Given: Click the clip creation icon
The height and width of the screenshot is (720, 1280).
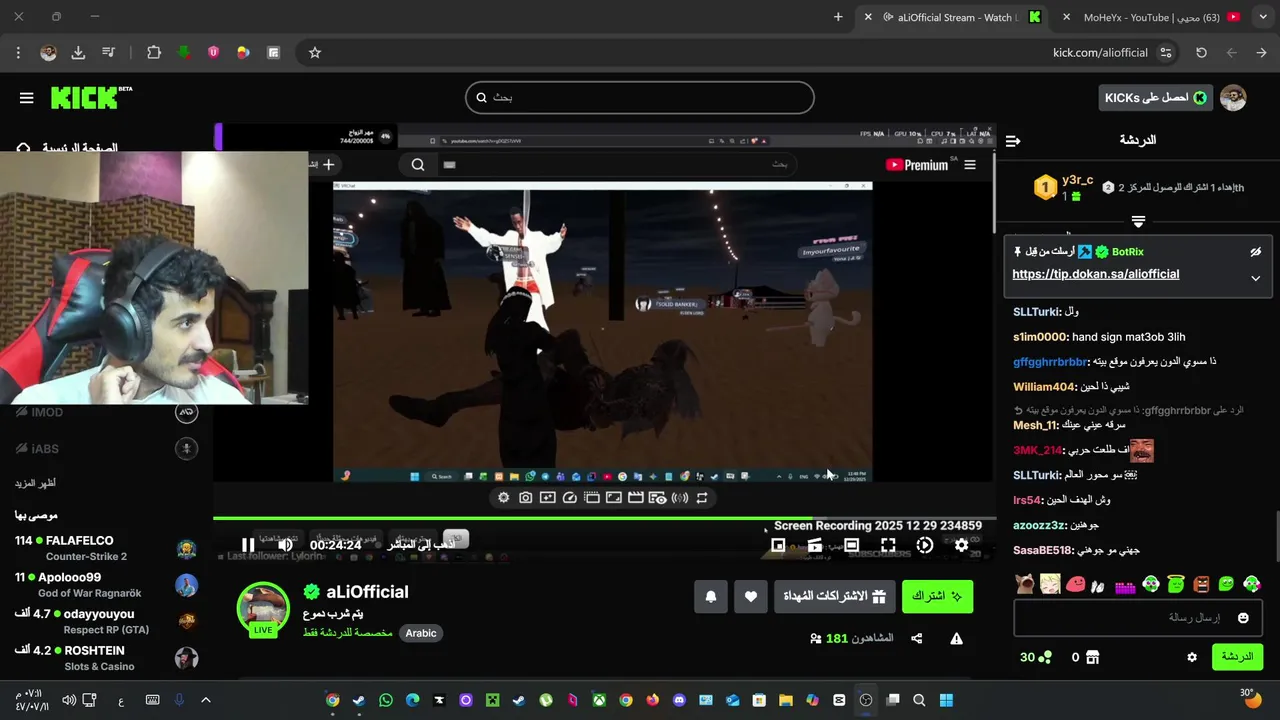Looking at the screenshot, I should (815, 545).
